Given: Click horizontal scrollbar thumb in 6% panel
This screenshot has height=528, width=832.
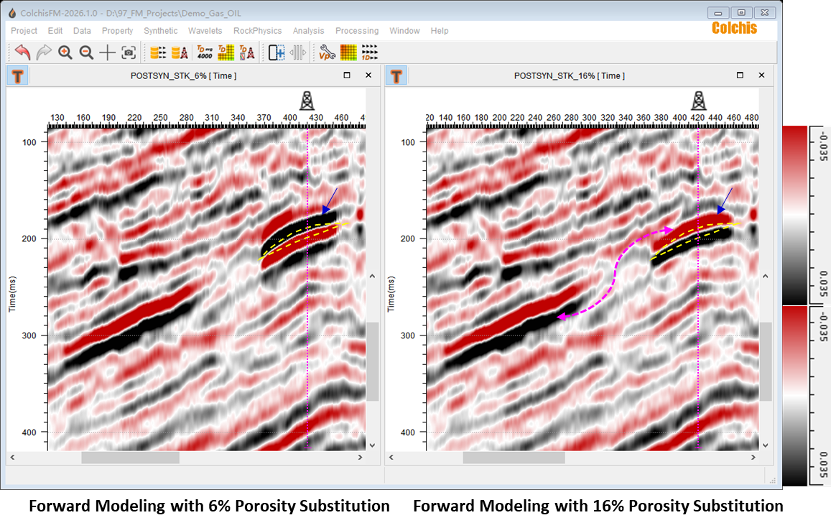Looking at the screenshot, I should [x=130, y=457].
